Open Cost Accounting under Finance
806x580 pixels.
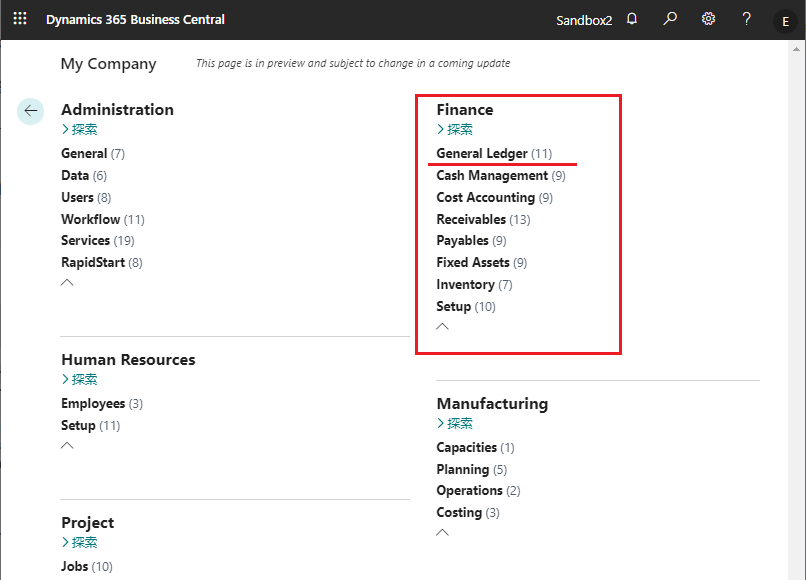click(494, 198)
